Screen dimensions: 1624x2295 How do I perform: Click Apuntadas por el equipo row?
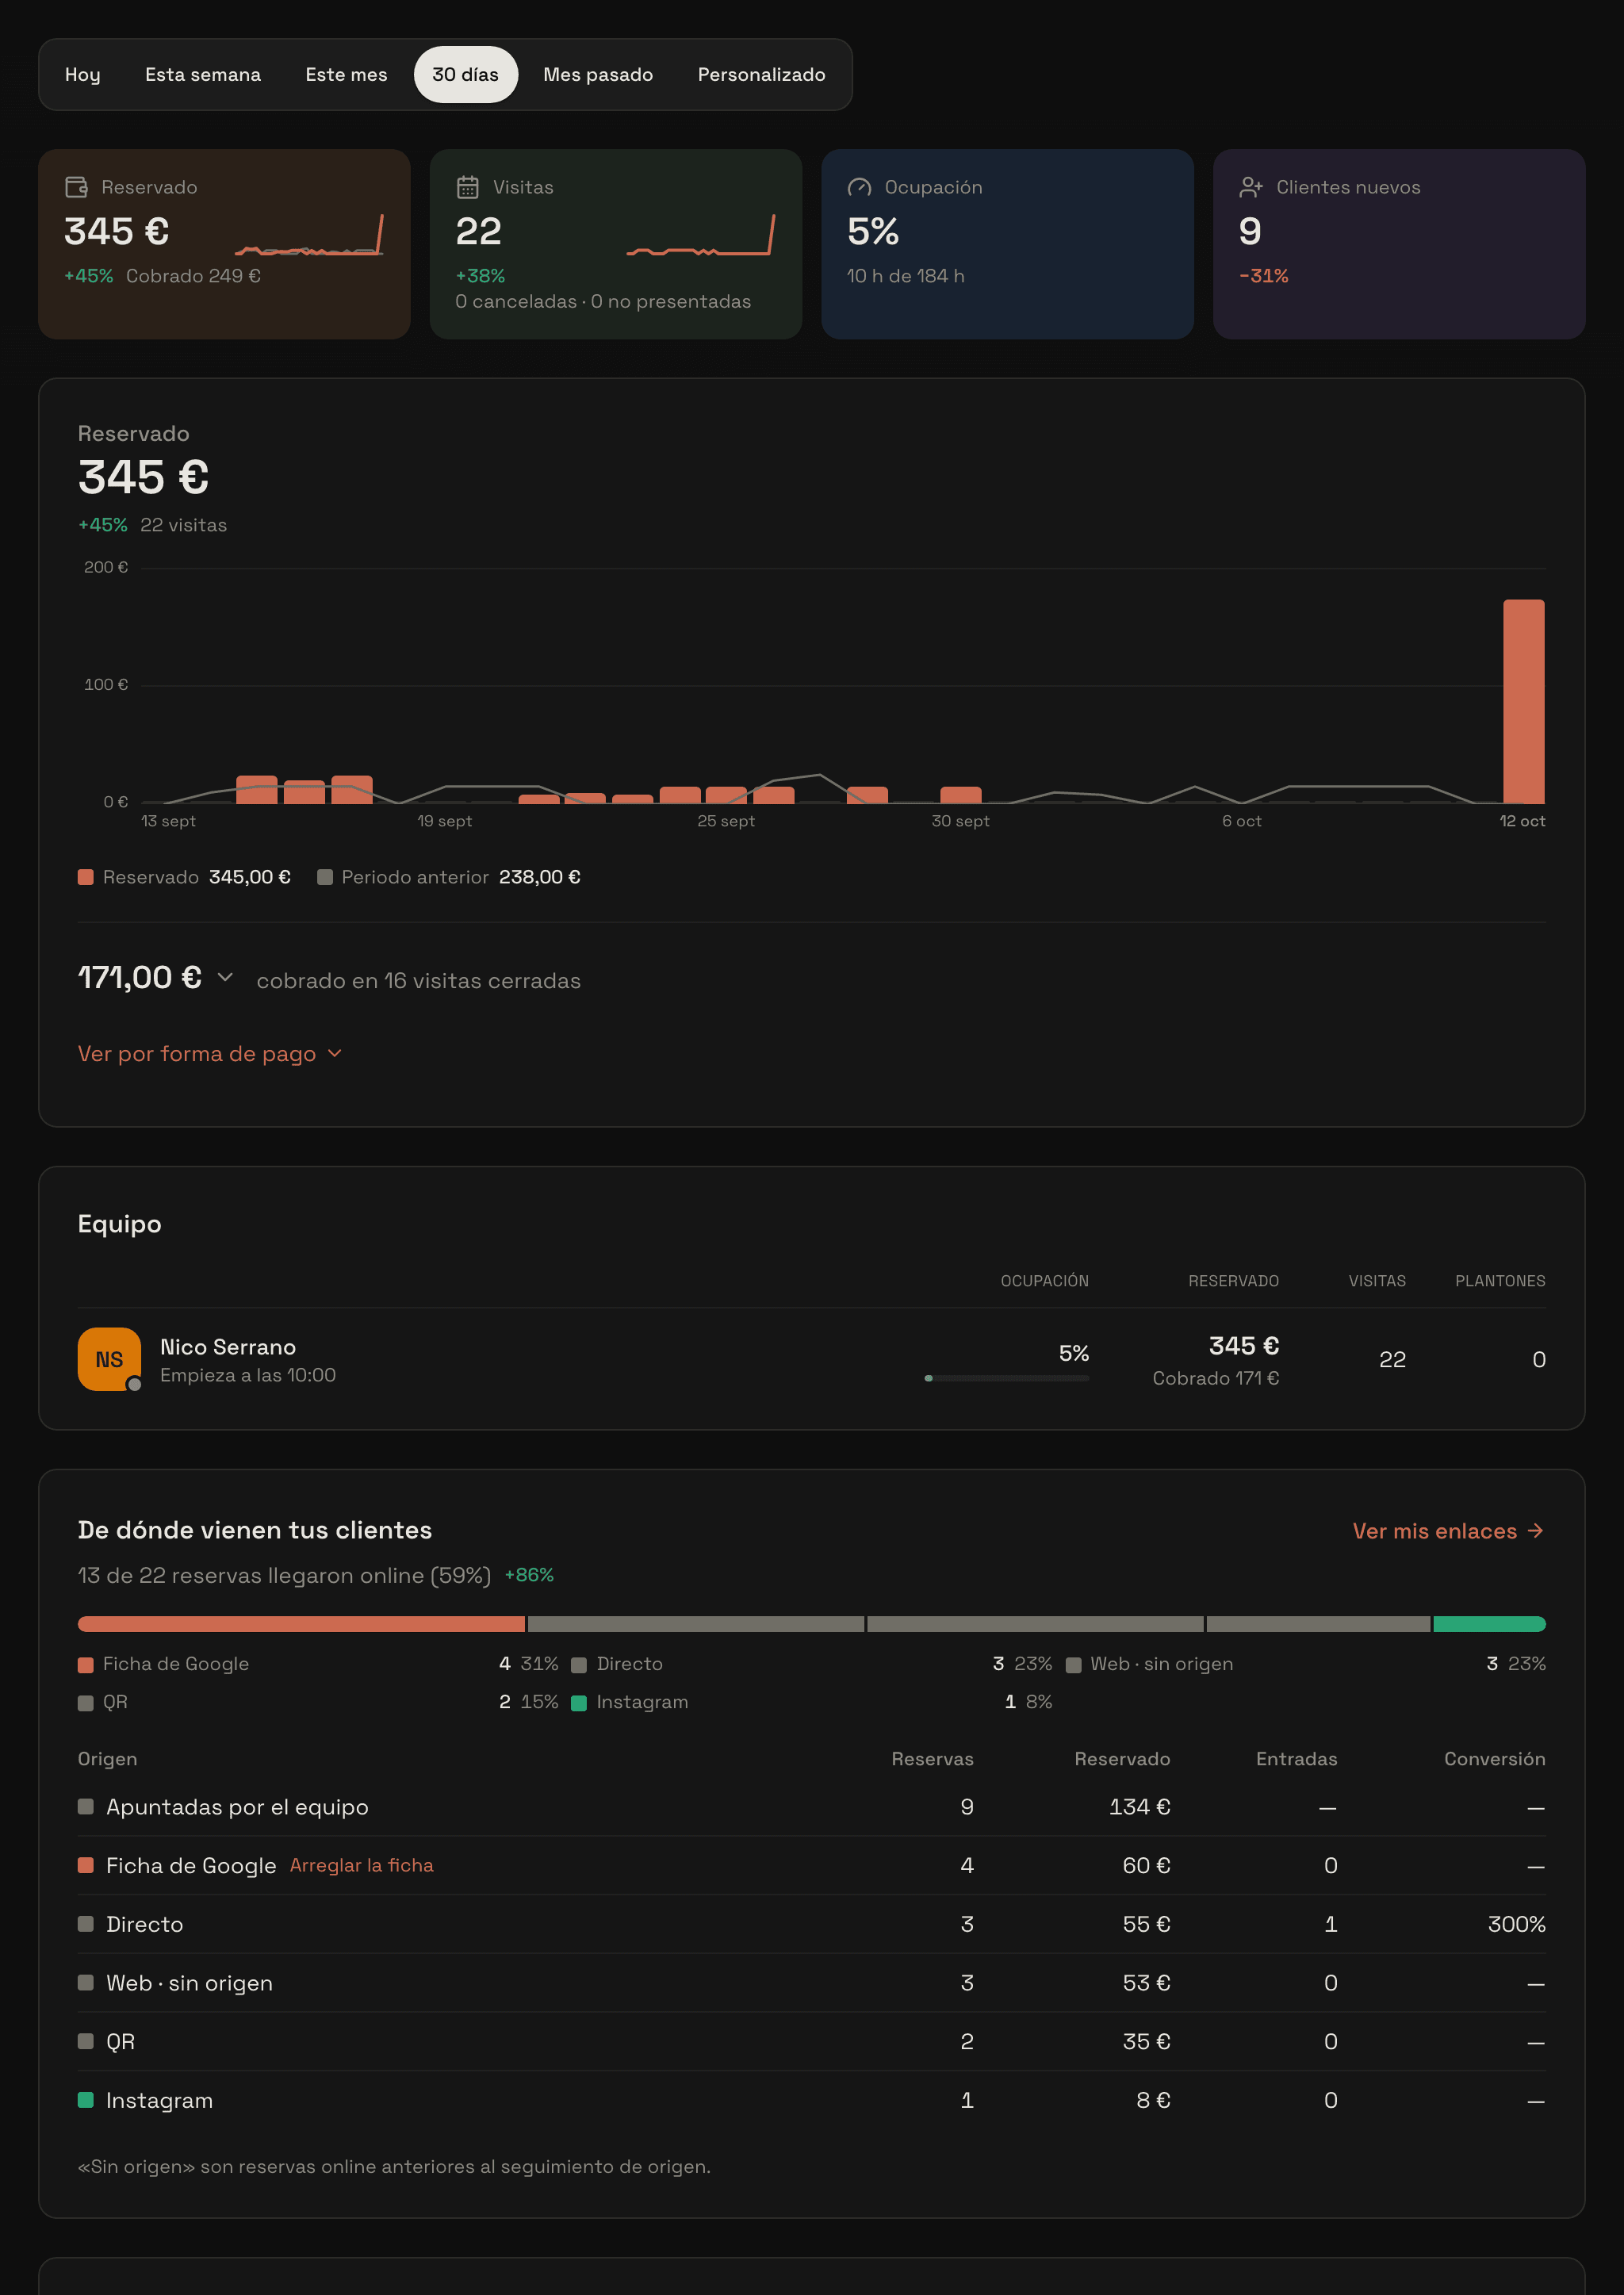point(811,1807)
